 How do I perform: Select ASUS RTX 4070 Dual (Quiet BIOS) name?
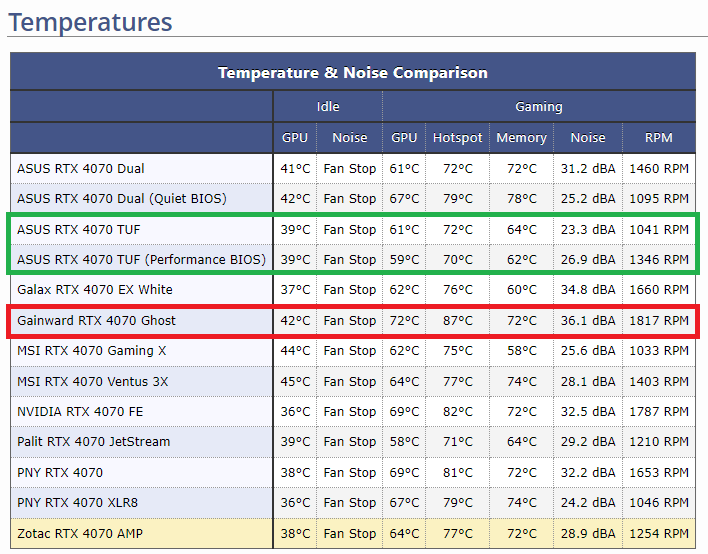click(122, 199)
